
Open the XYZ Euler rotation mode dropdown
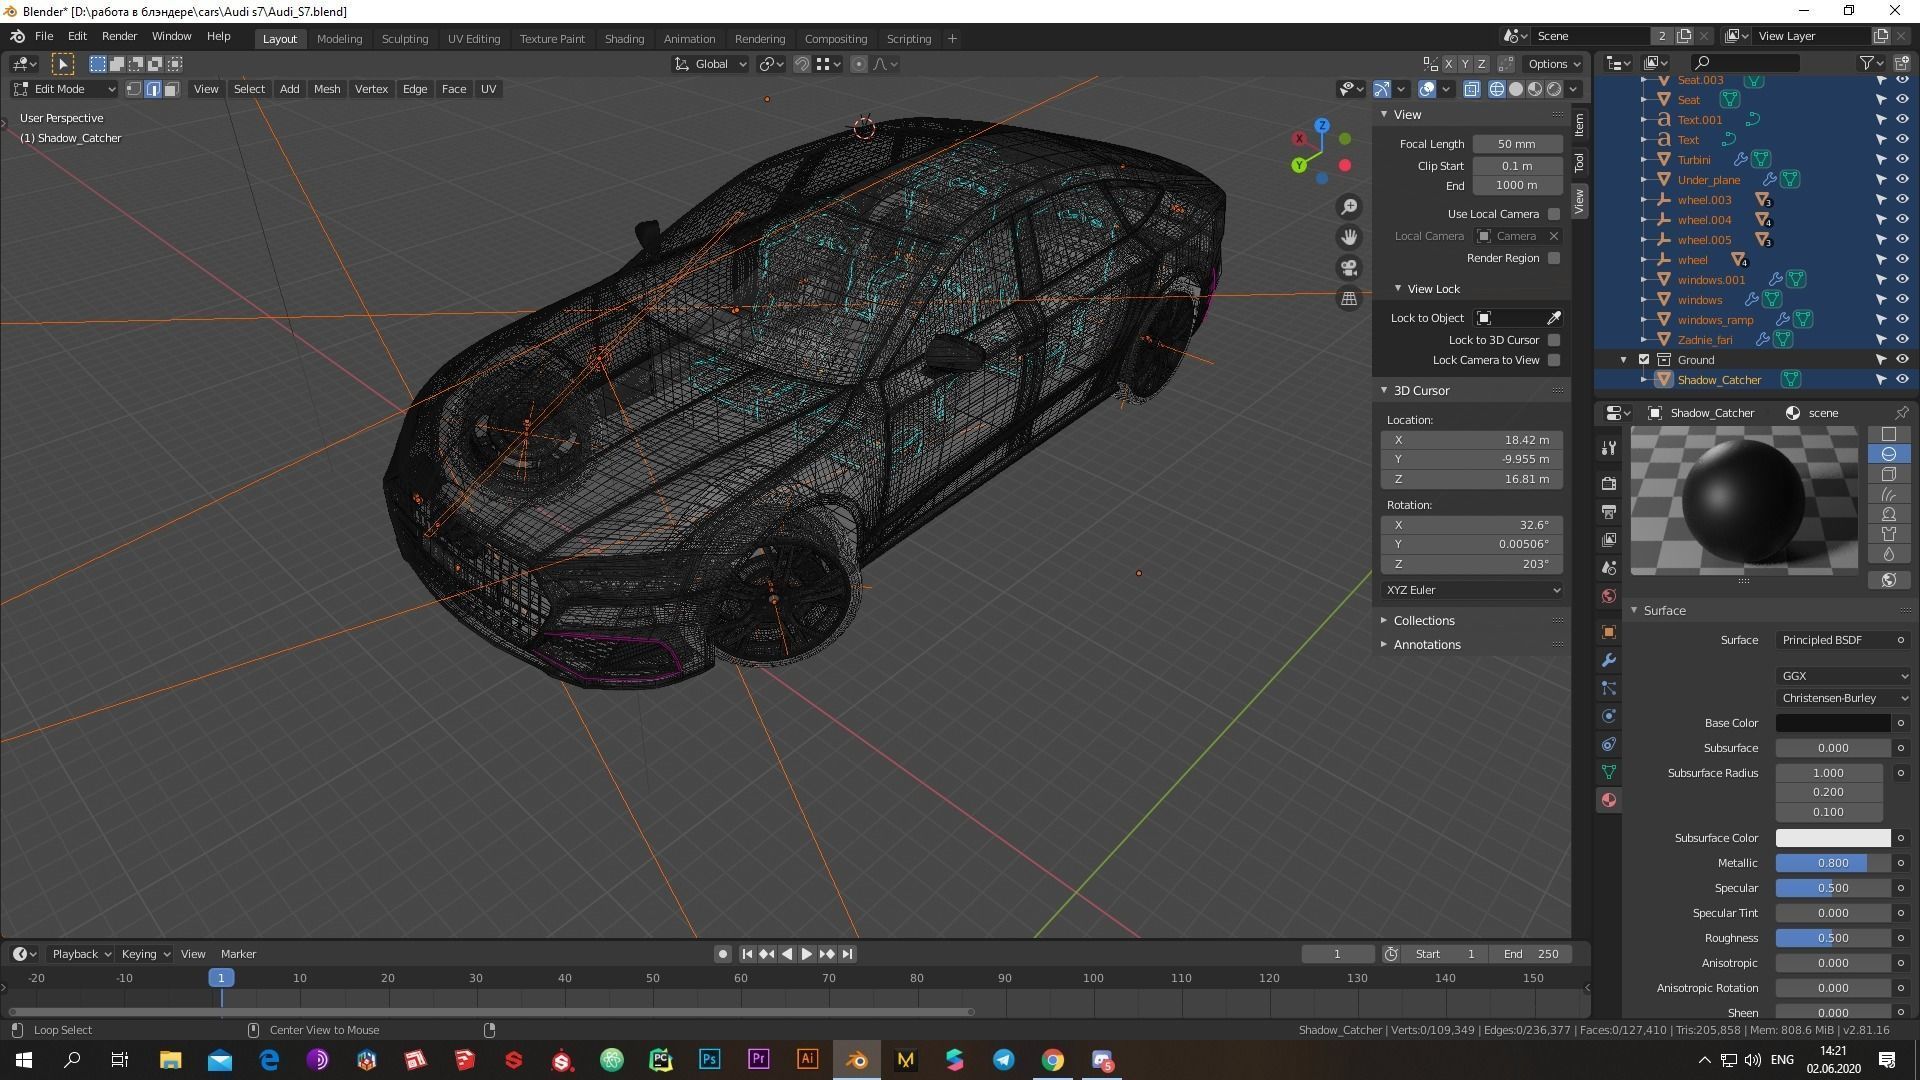[x=1472, y=590]
